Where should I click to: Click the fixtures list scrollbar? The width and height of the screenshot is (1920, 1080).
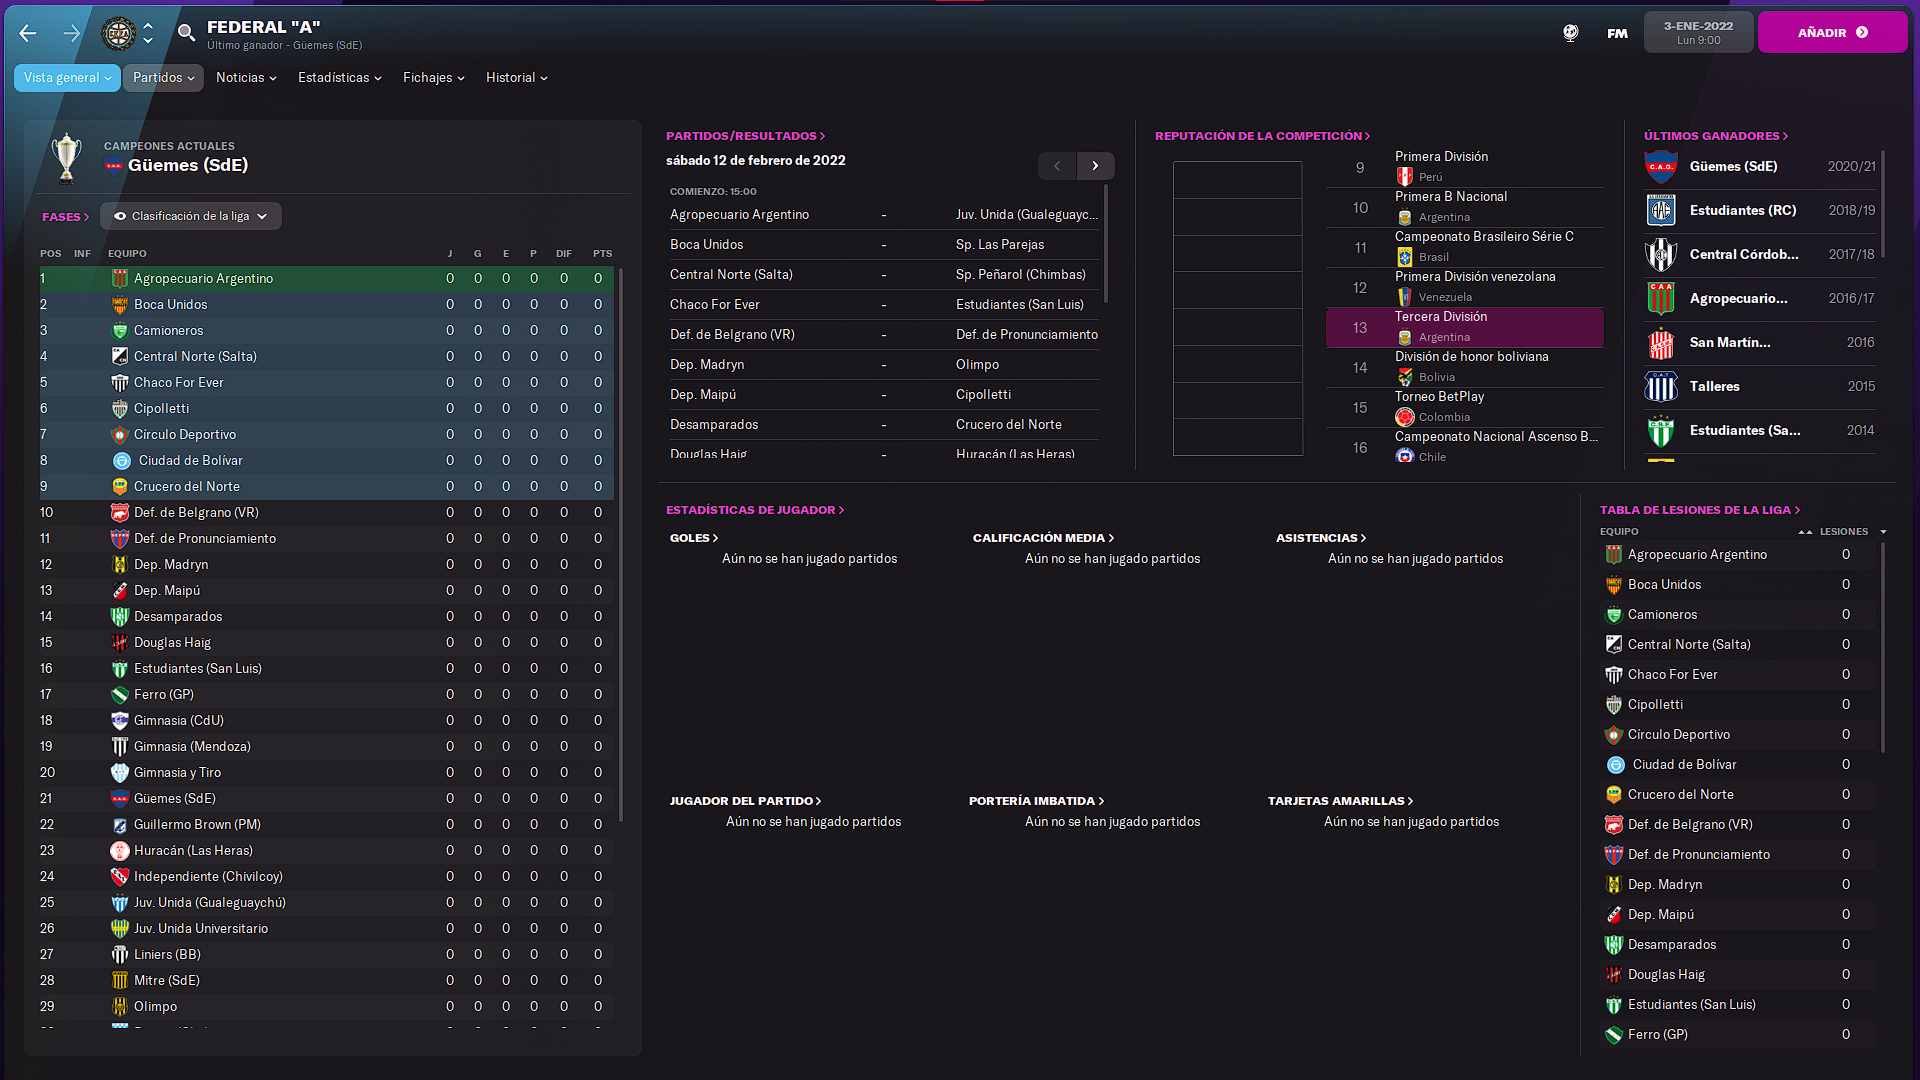point(1105,243)
